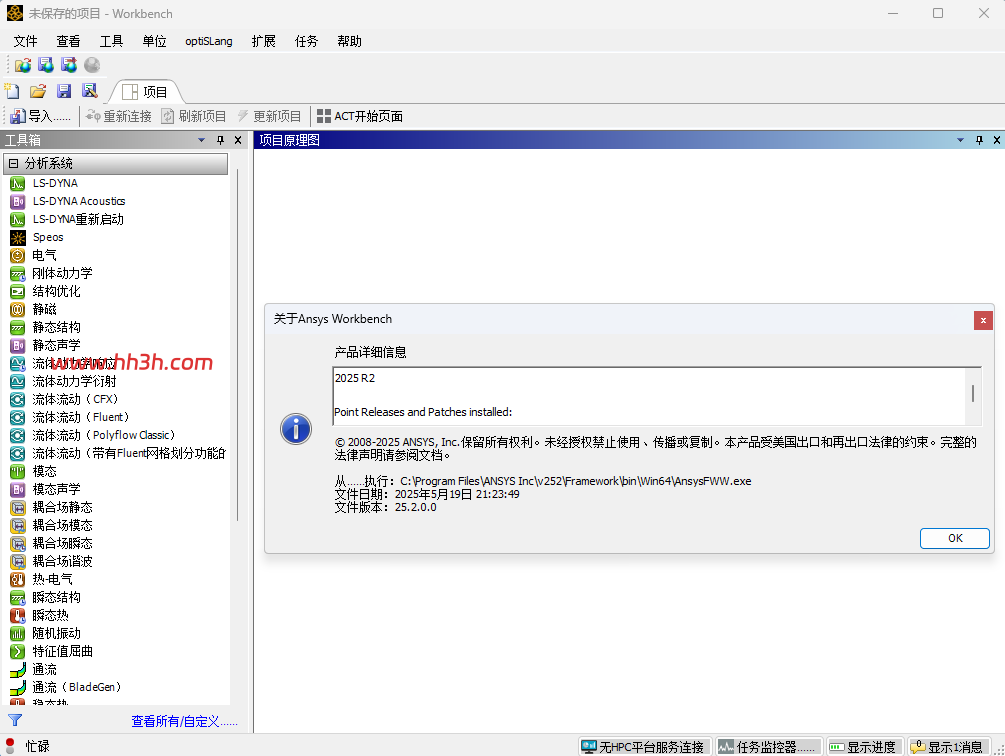Click the toolbox filter funnel icon

tap(15, 720)
